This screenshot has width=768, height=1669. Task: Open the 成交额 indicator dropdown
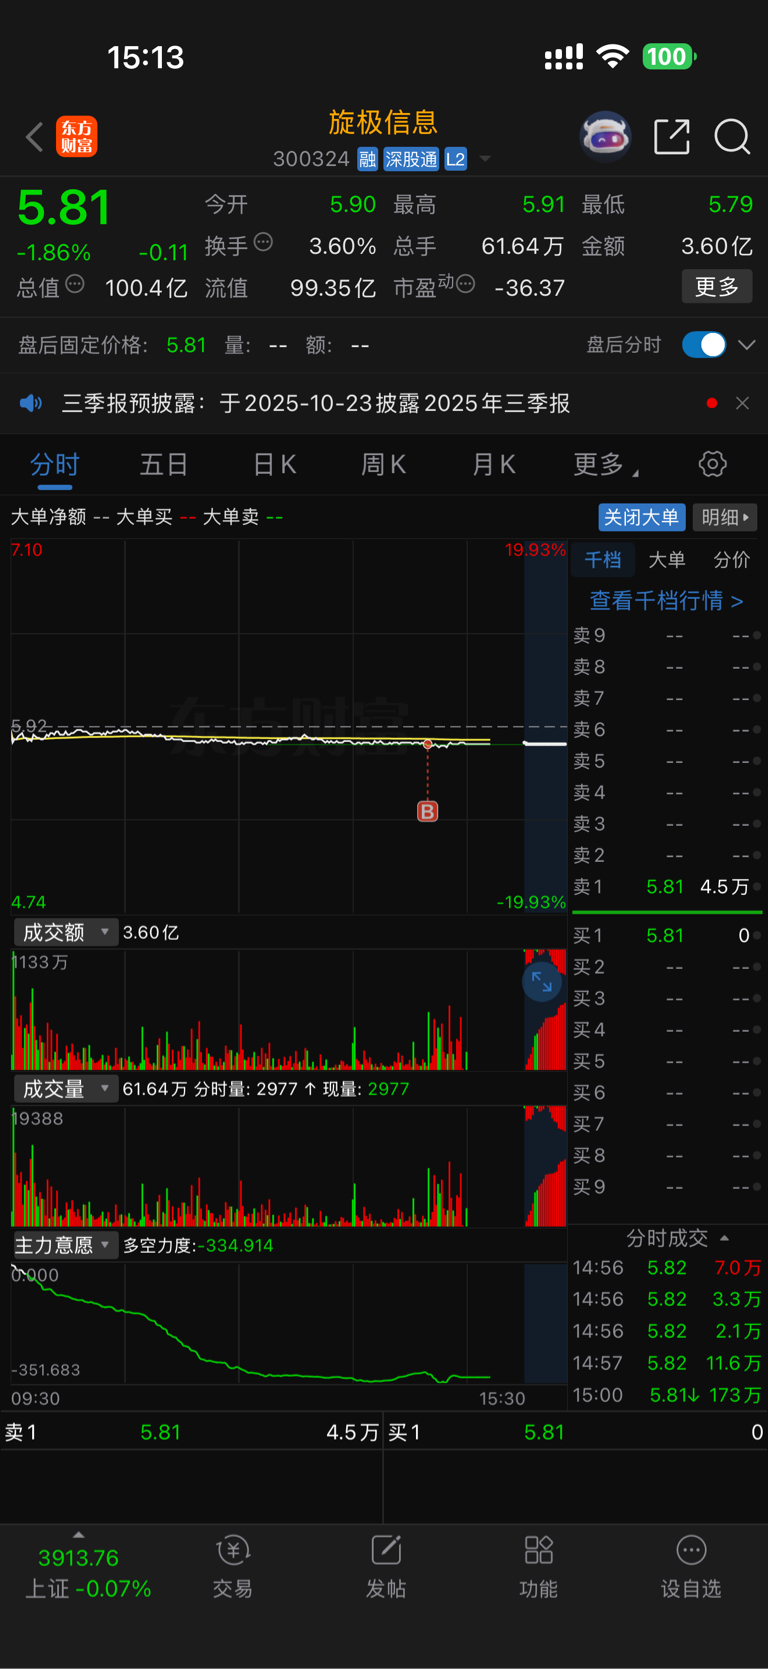[x=66, y=932]
